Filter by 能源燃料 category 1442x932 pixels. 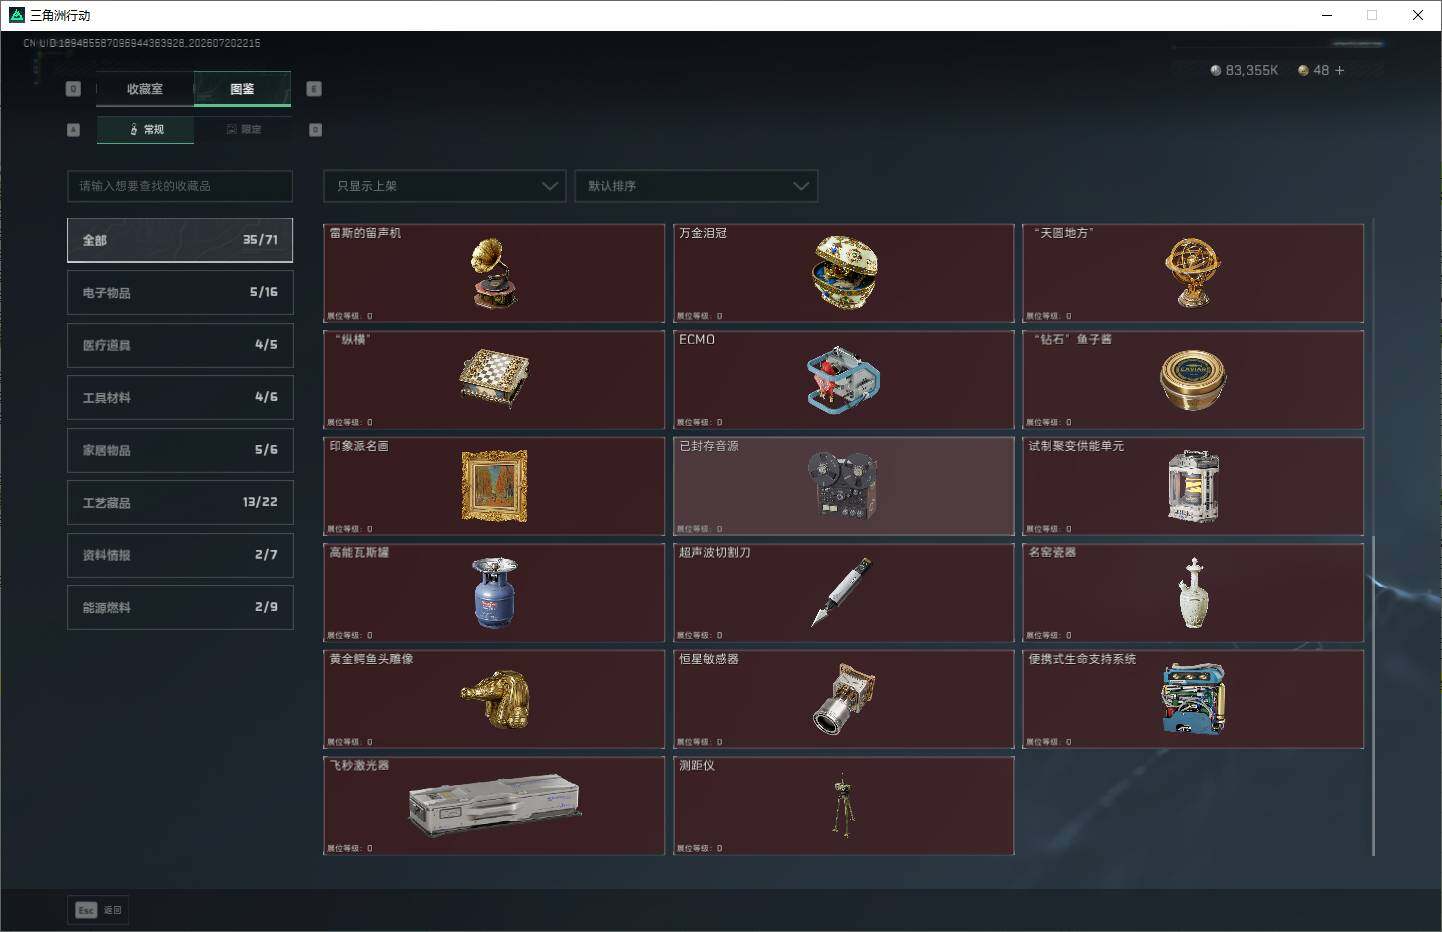click(180, 607)
